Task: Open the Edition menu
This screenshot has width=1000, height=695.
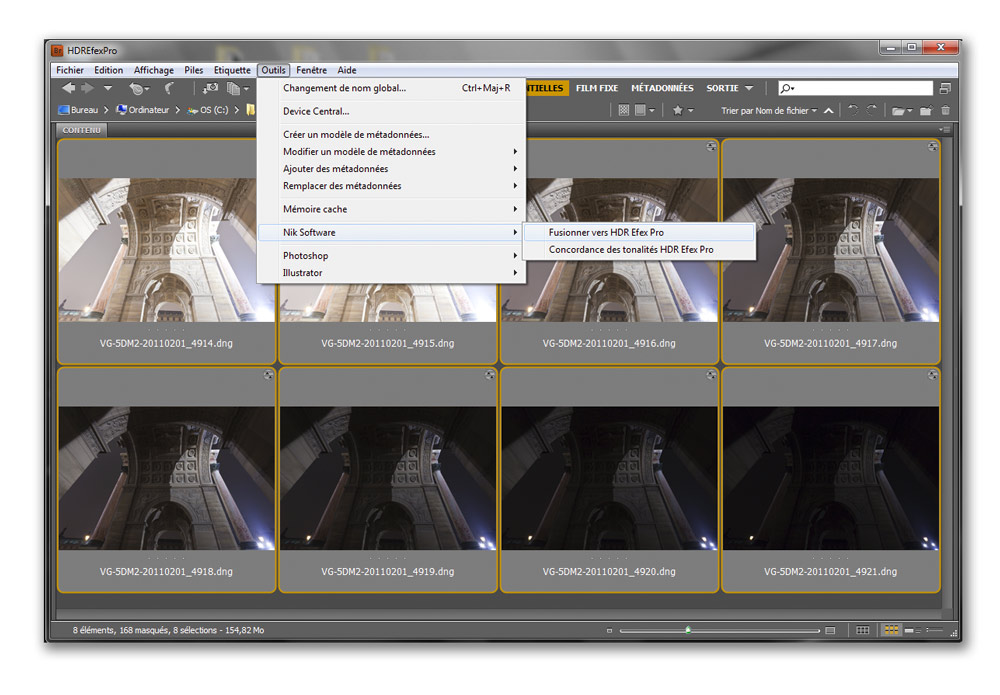Action: click(x=108, y=70)
